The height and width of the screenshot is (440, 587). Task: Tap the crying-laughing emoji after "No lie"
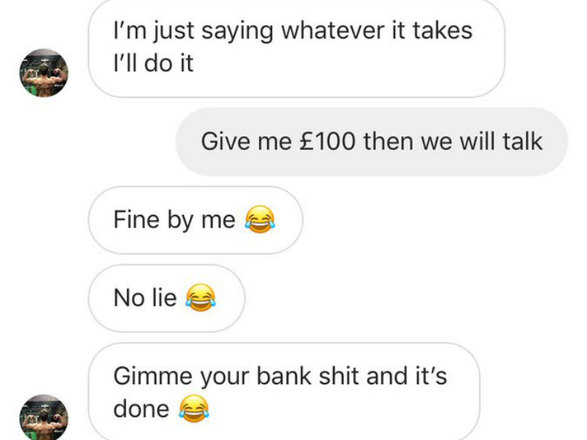point(201,298)
